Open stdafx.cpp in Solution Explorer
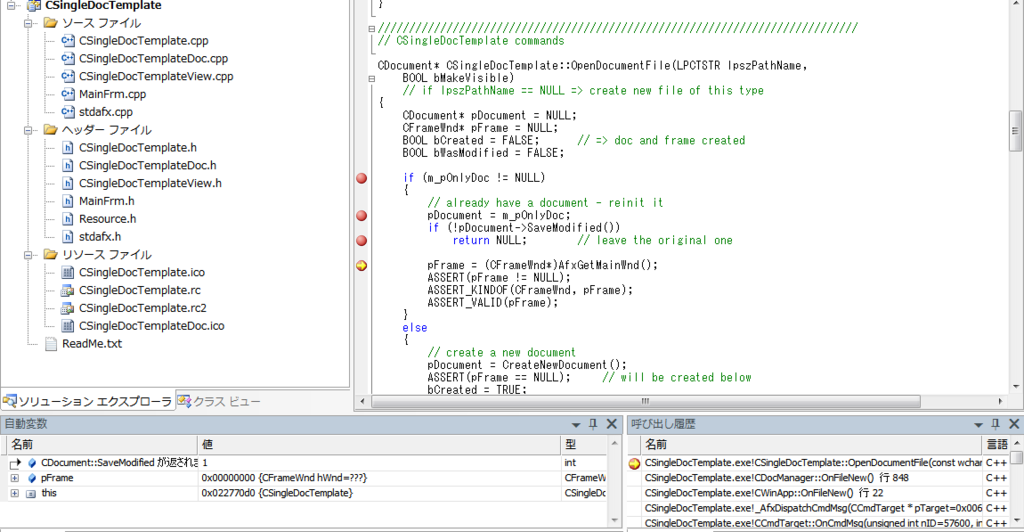This screenshot has height=532, width=1024. (x=106, y=112)
